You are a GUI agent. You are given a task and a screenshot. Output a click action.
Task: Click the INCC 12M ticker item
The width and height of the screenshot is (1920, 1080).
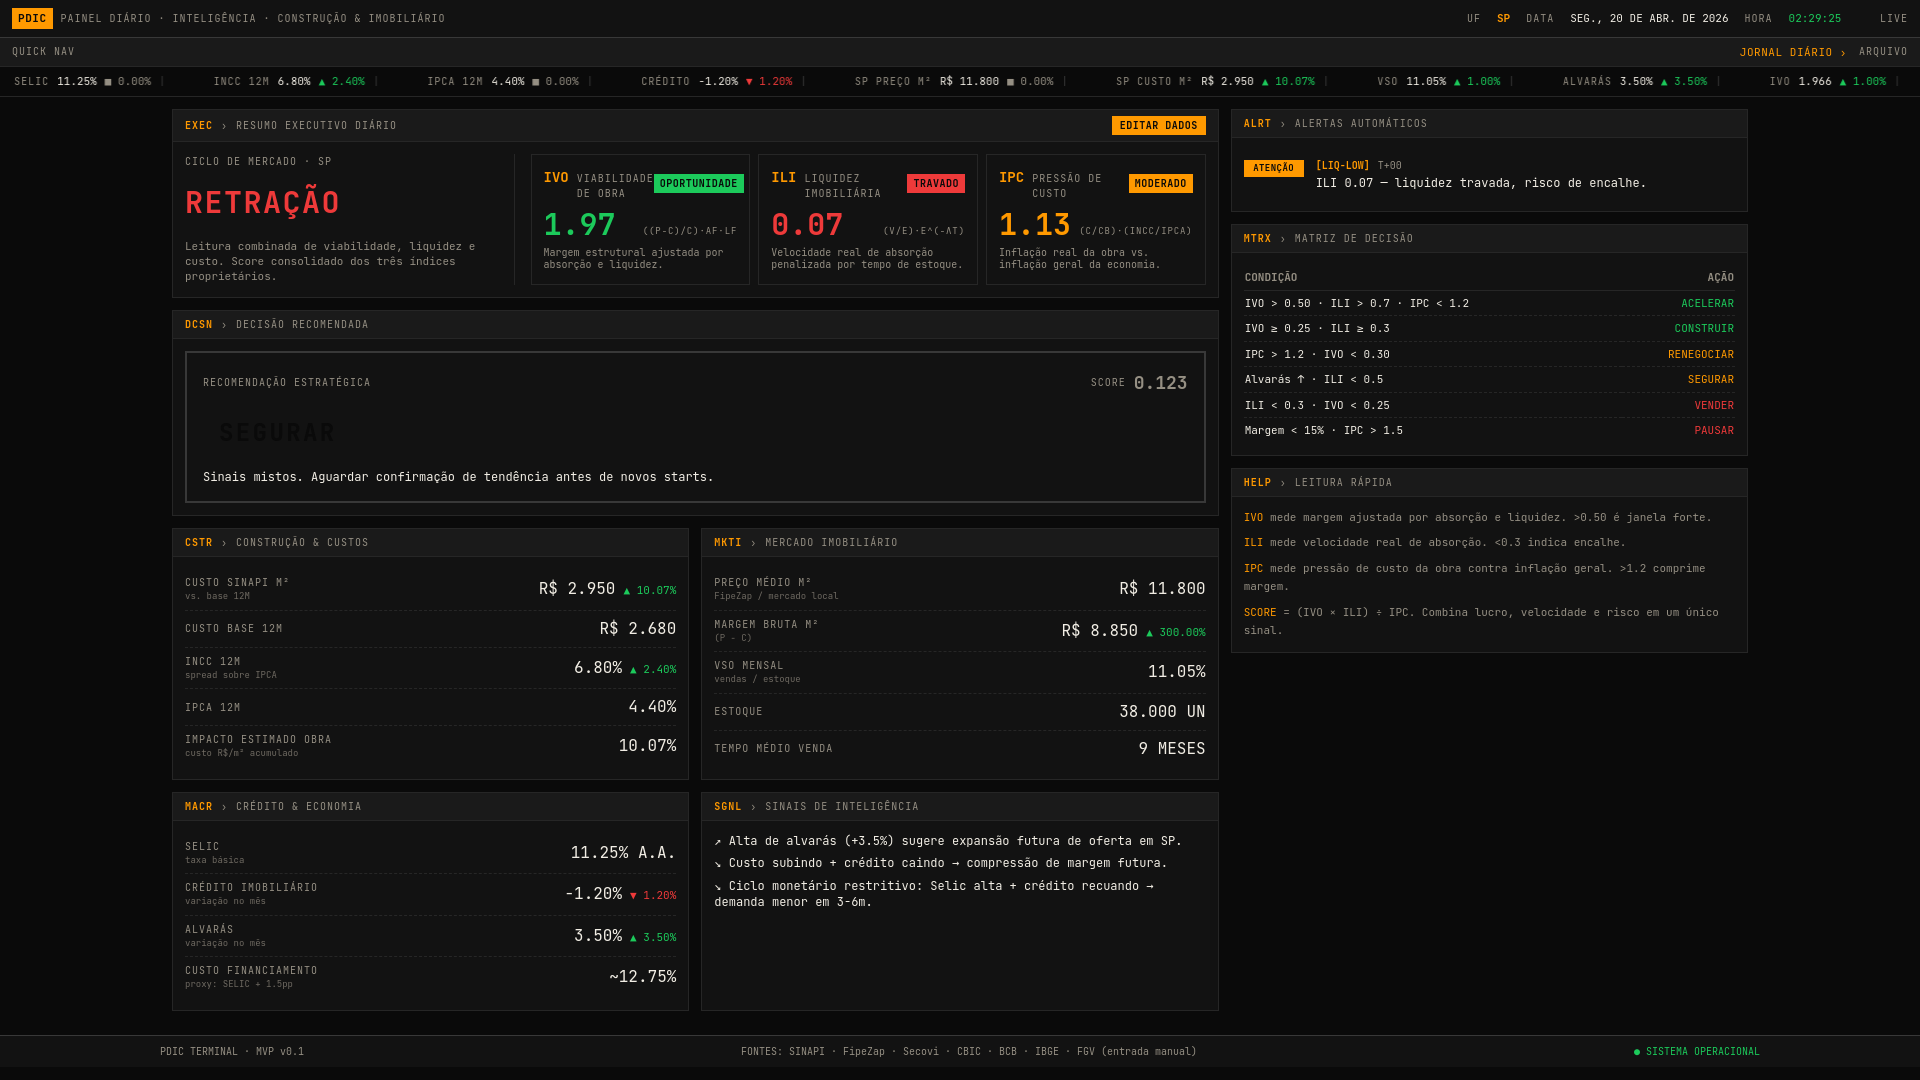pyautogui.click(x=289, y=82)
